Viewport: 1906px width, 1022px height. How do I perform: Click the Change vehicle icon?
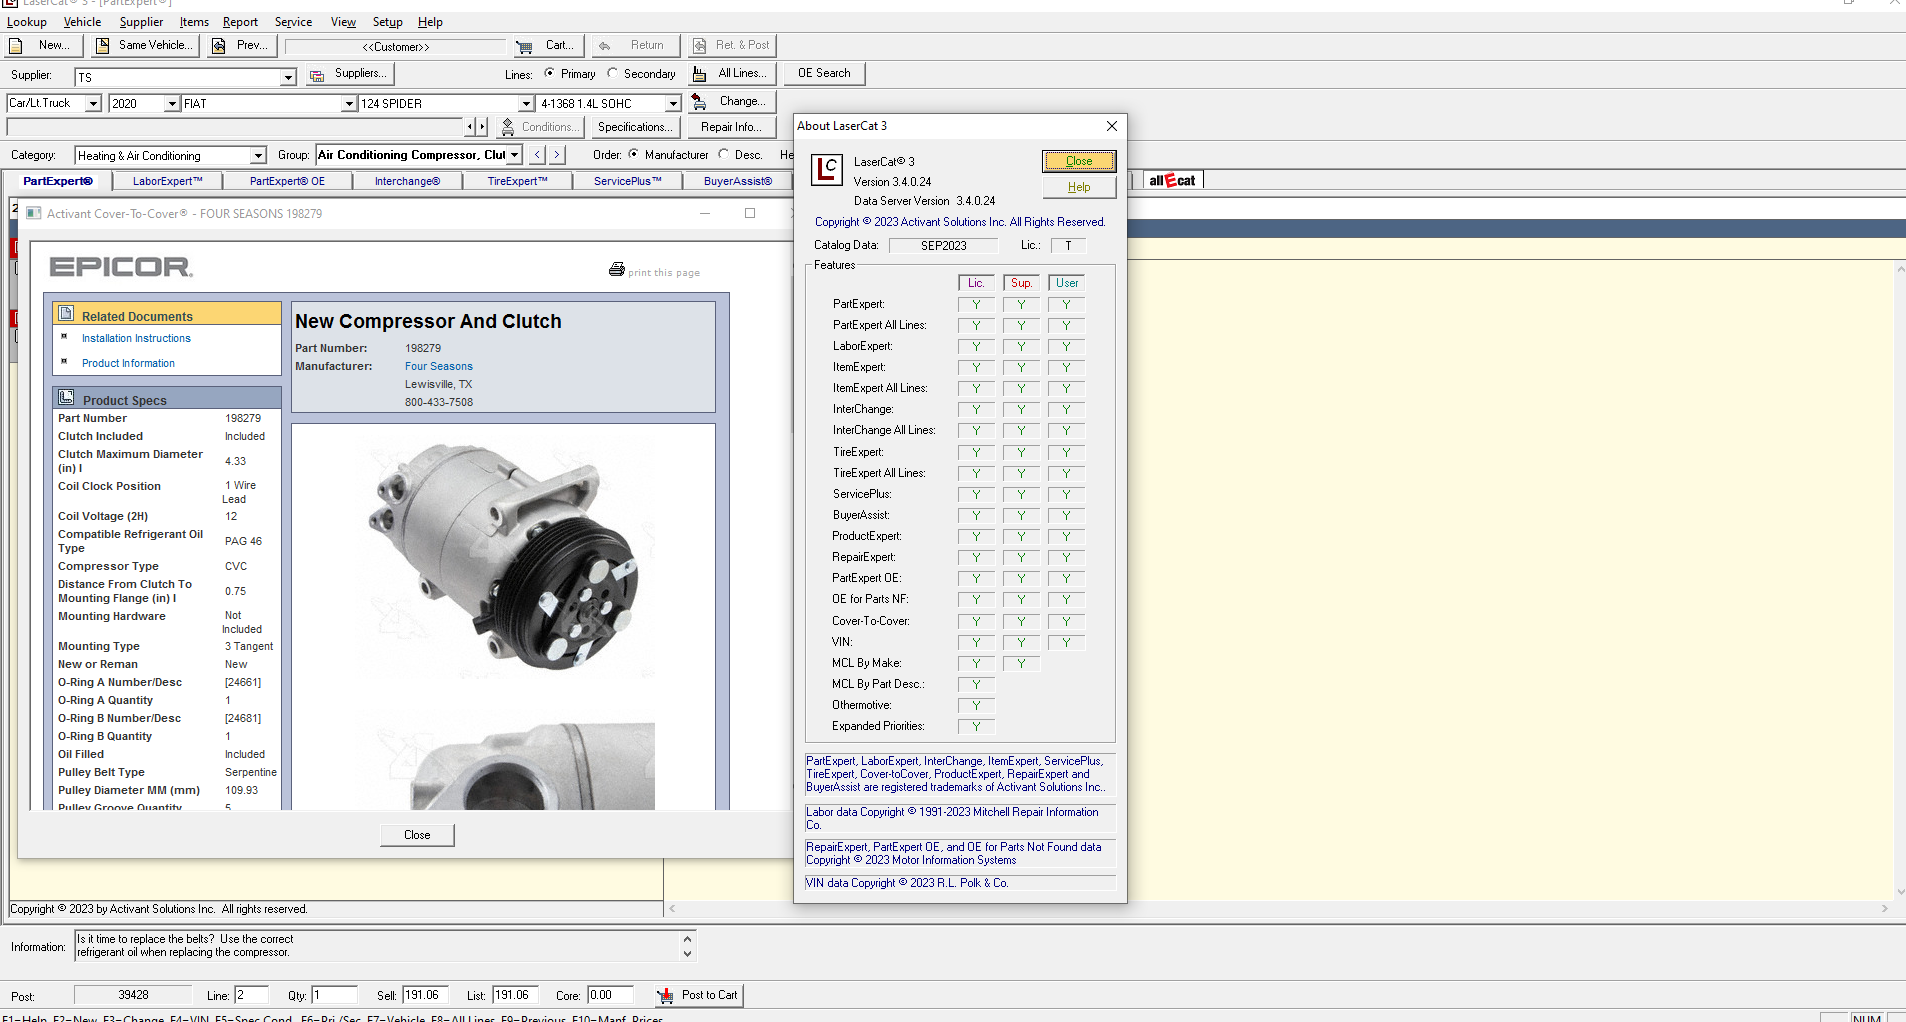[x=701, y=101]
